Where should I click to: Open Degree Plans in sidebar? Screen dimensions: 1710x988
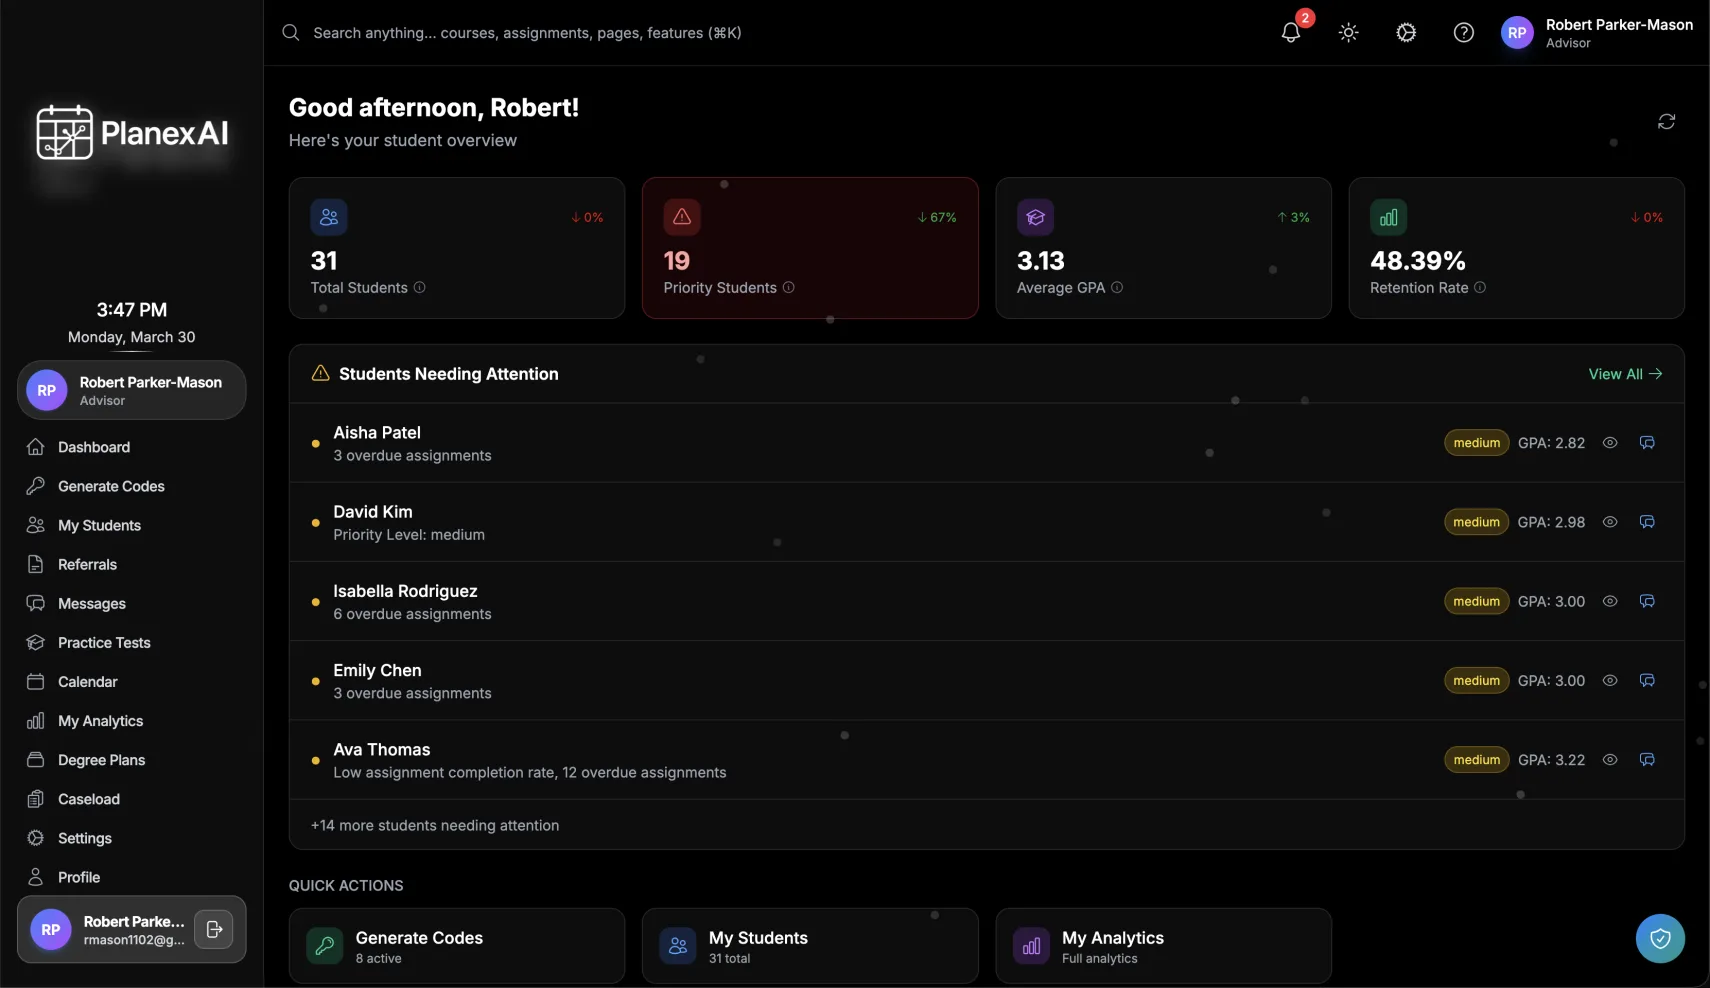click(x=131, y=760)
